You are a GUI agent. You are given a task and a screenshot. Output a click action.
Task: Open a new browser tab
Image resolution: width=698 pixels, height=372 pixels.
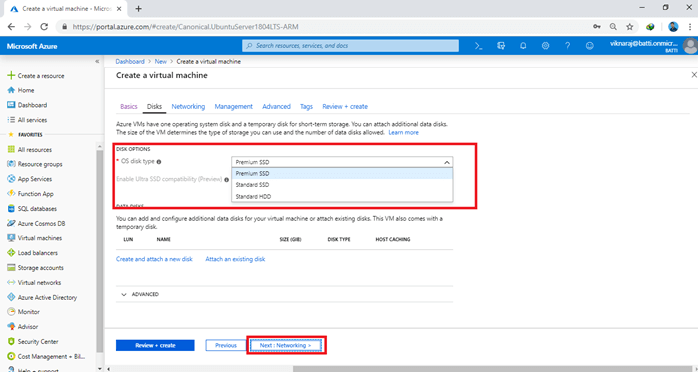coord(138,8)
